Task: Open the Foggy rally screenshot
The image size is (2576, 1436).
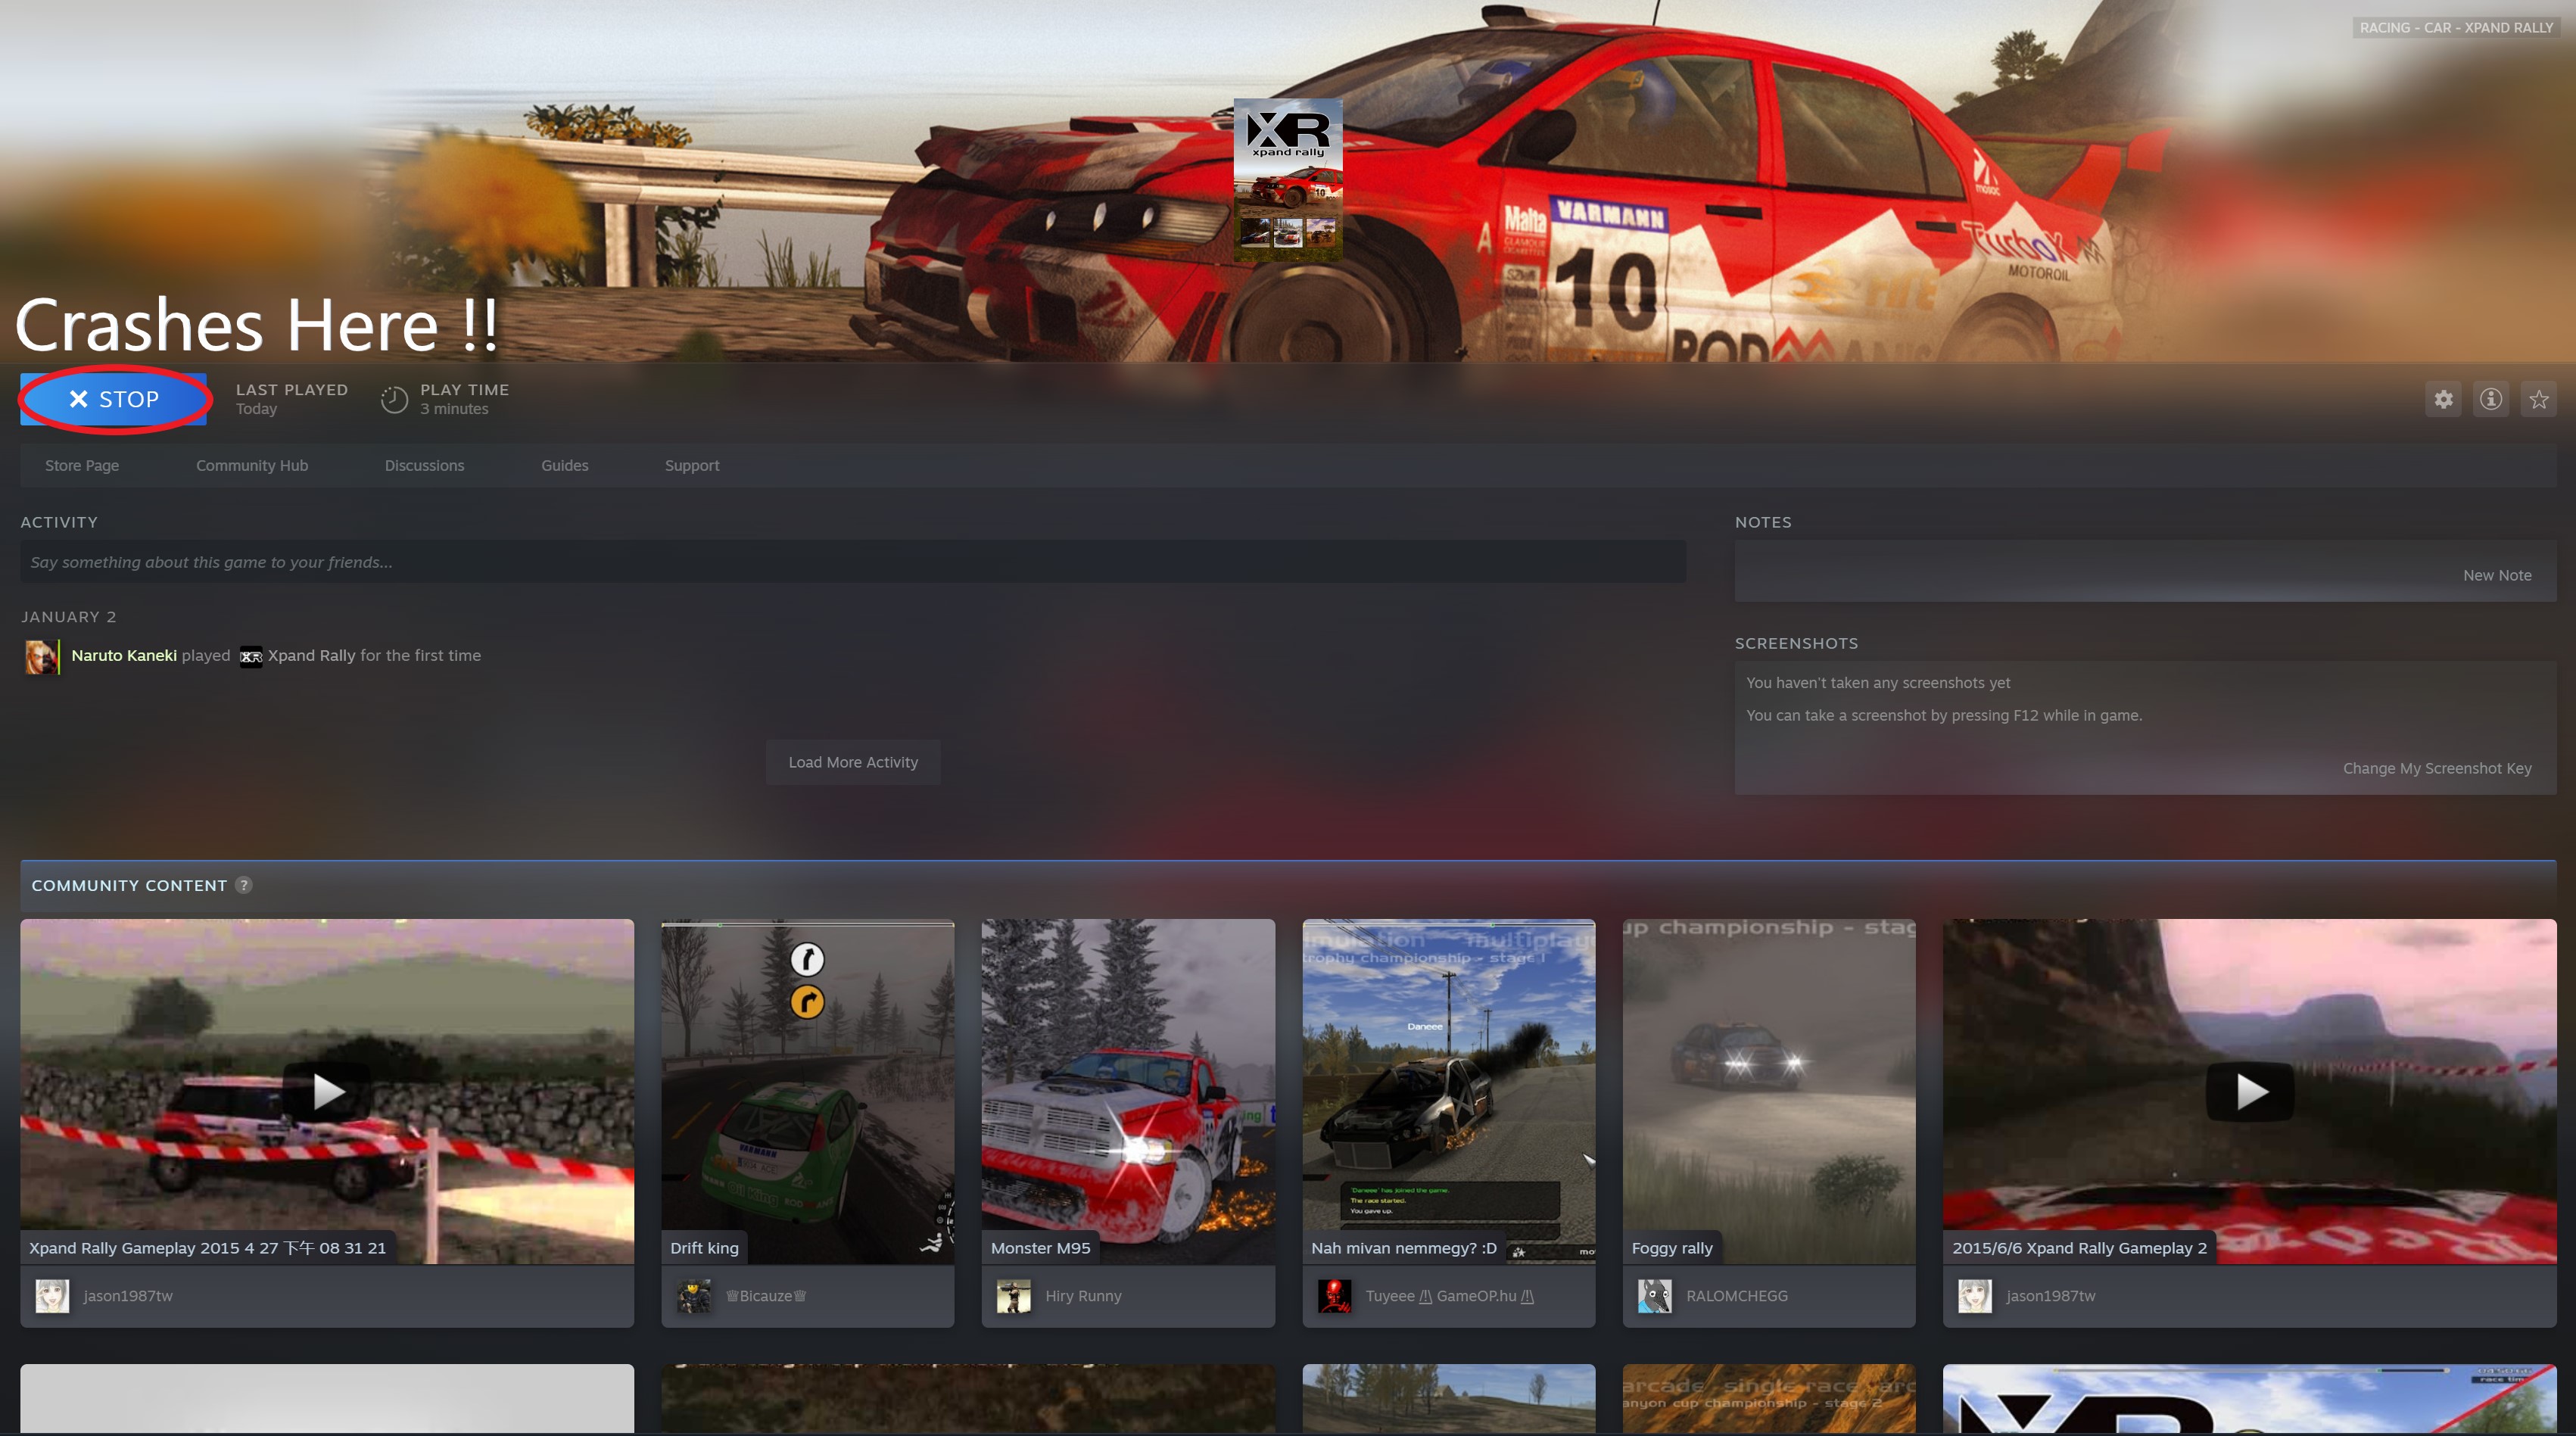Action: (x=1768, y=1091)
